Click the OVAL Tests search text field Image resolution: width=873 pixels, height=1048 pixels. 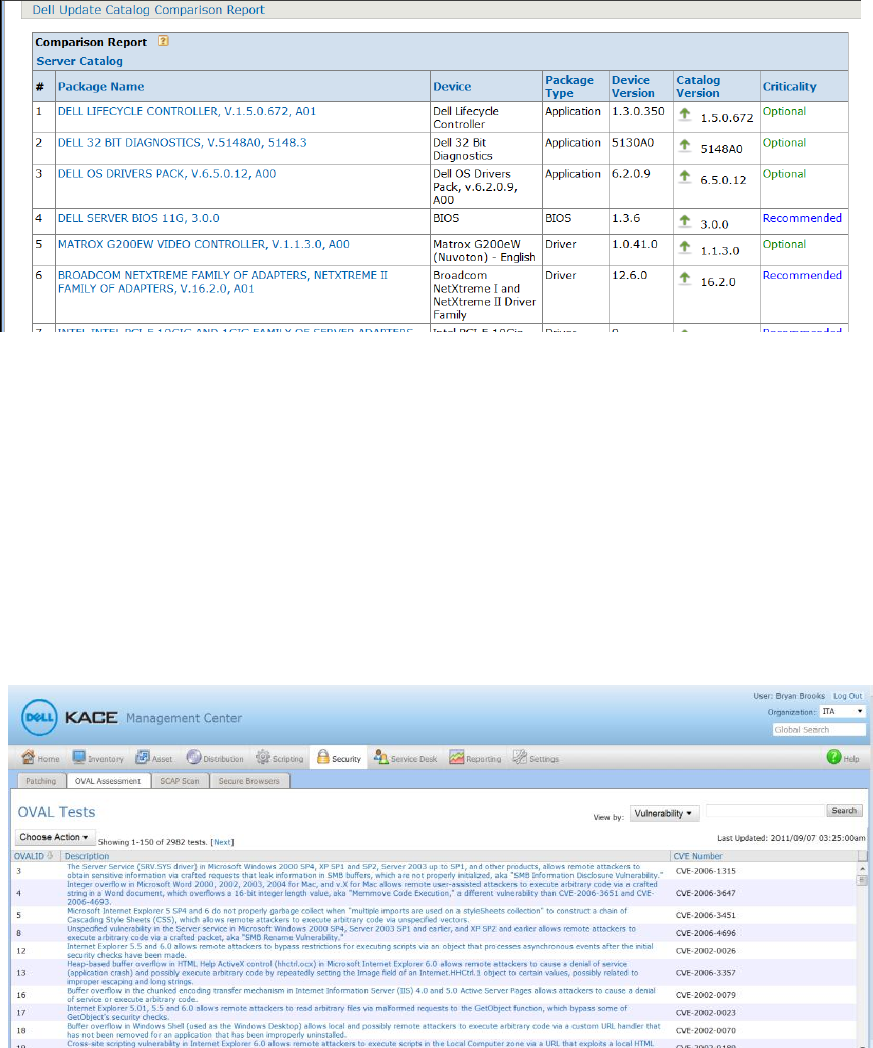[x=766, y=811]
